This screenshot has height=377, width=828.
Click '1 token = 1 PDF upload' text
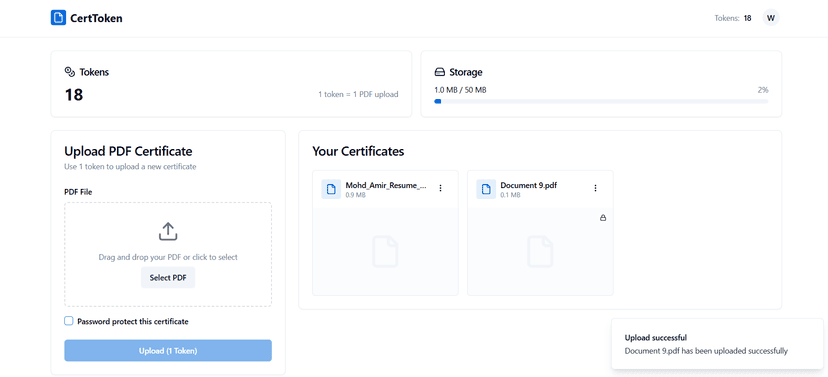[x=358, y=95]
